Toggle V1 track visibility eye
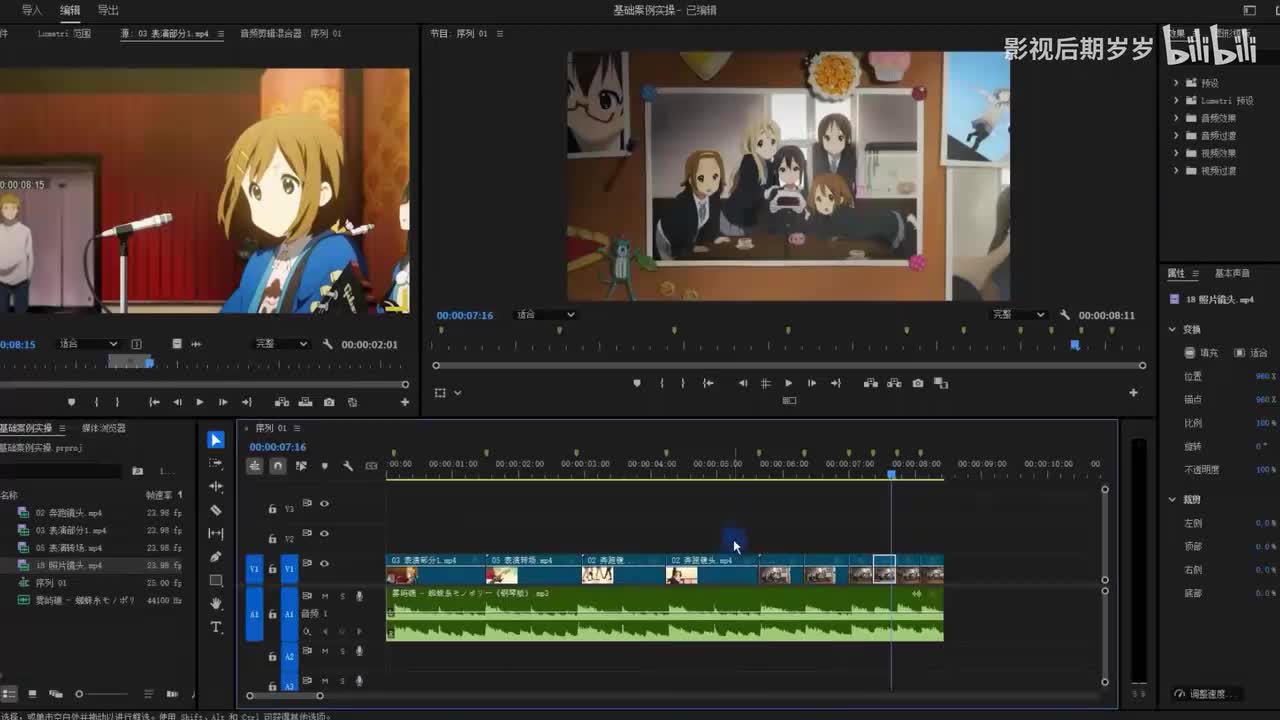Viewport: 1280px width, 720px height. [324, 564]
